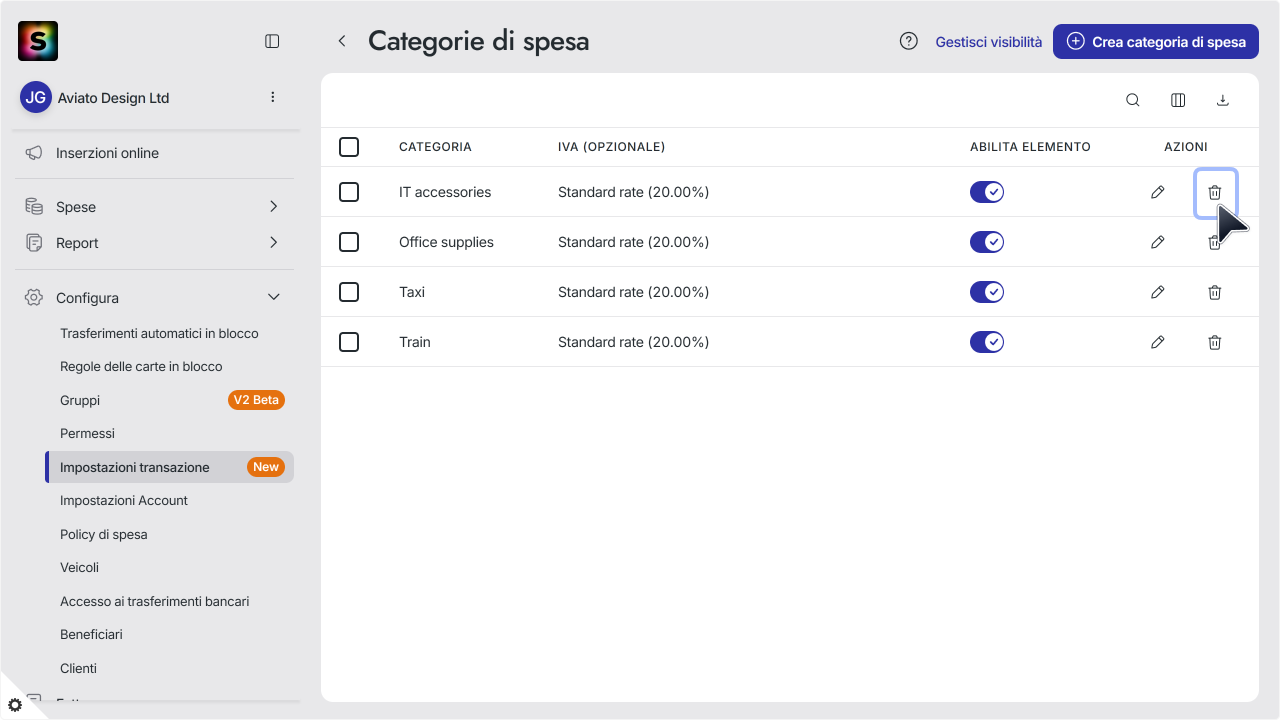Select the Taxi row checkbox
This screenshot has height=720, width=1280.
[x=349, y=292]
